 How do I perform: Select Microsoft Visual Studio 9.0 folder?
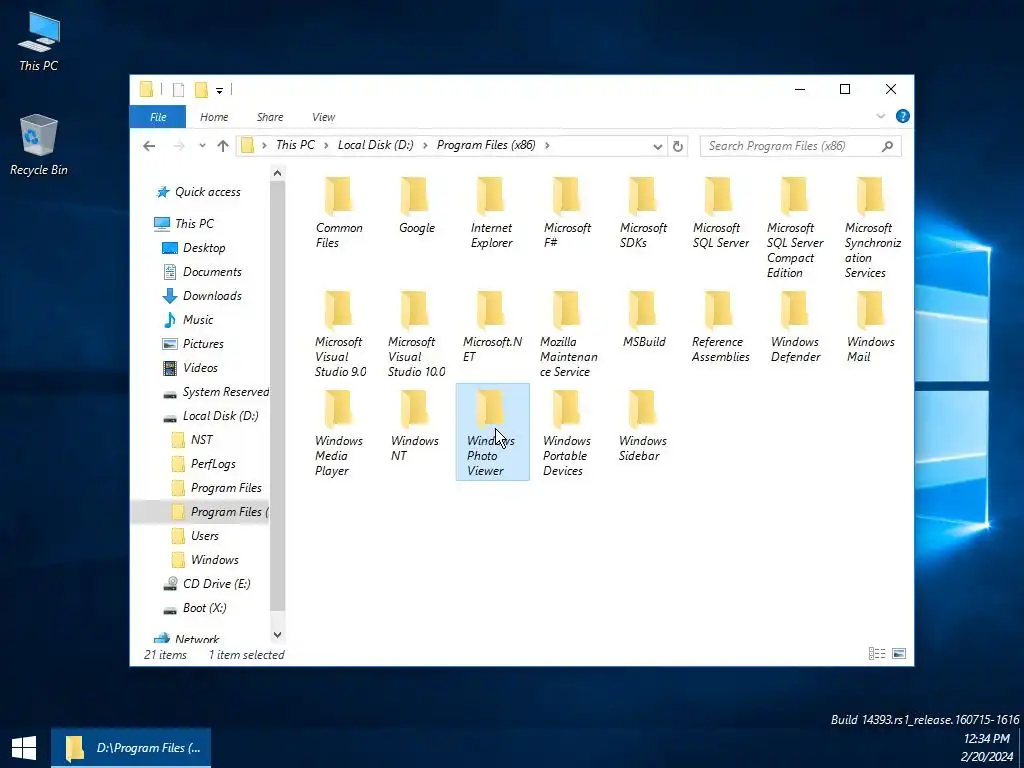click(340, 334)
